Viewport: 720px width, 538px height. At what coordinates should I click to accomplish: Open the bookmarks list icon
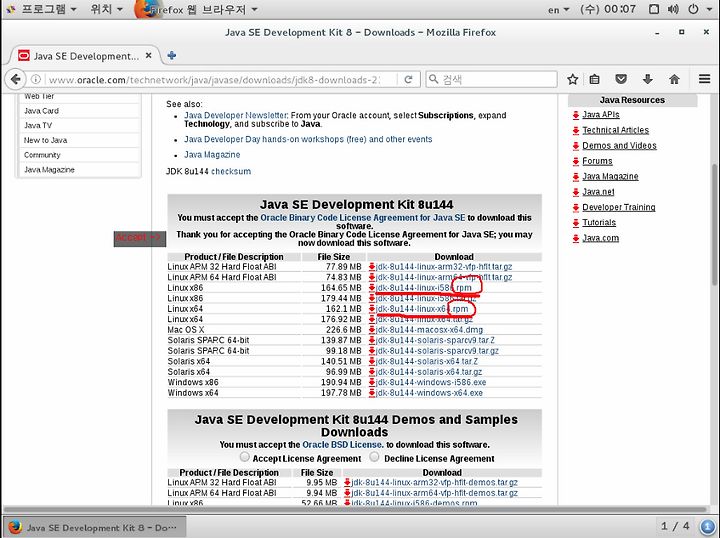595,79
